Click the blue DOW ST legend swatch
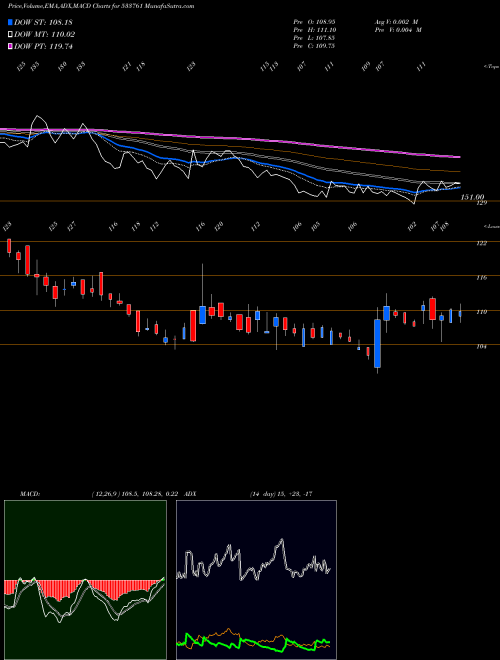Image resolution: width=500 pixels, height=660 pixels. coord(10,22)
